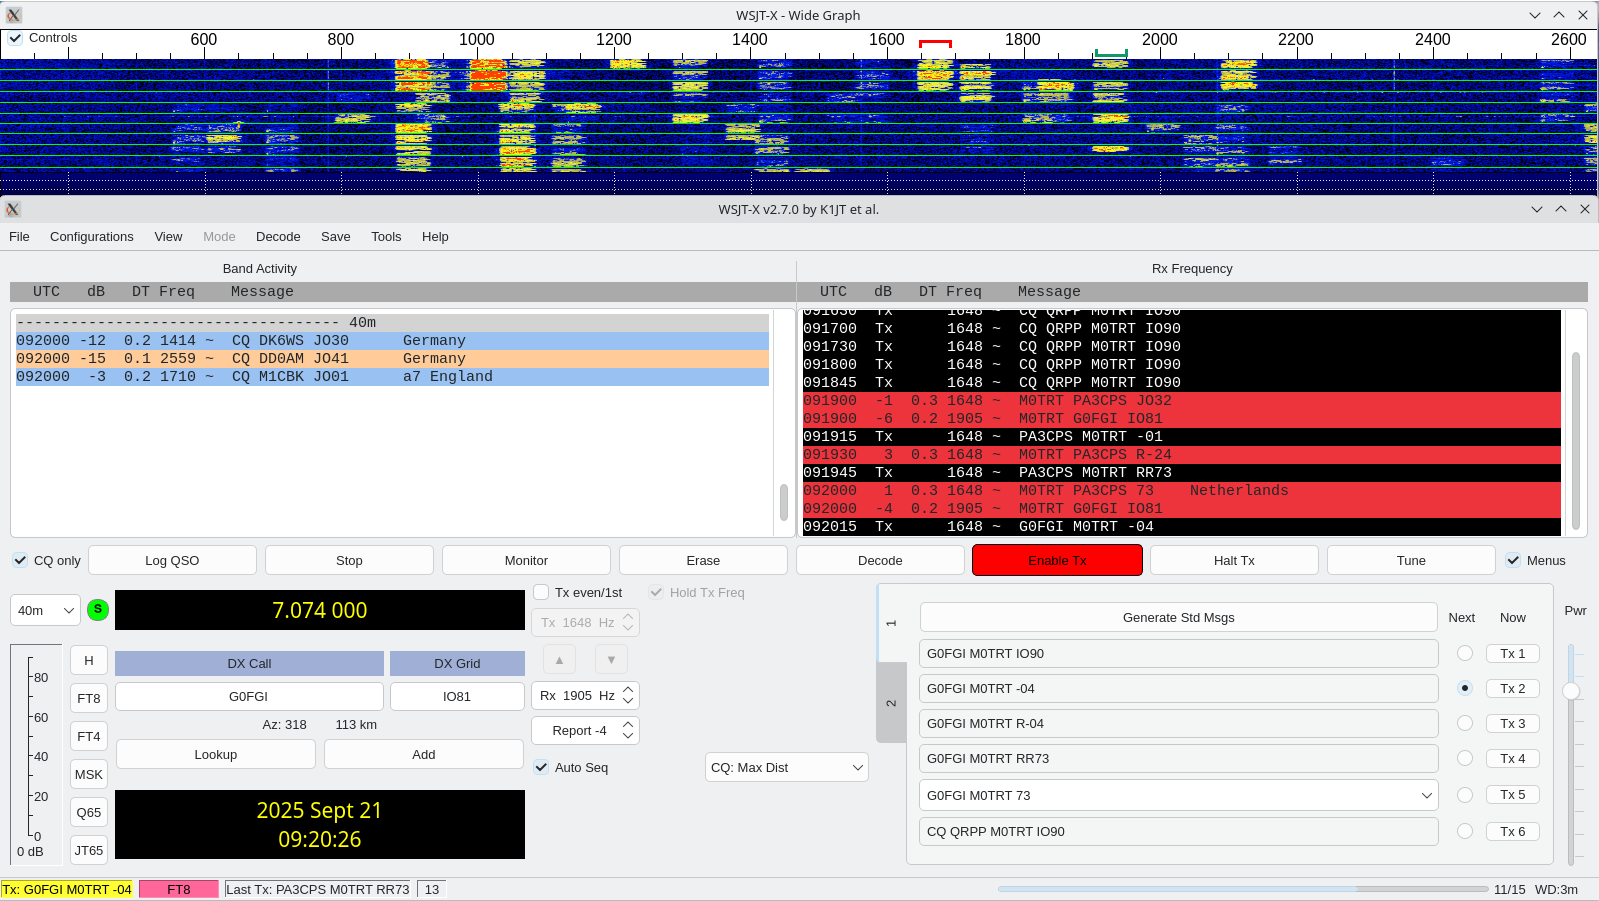Toggle the Menus checkbox
The height and width of the screenshot is (901, 1599).
click(1513, 560)
